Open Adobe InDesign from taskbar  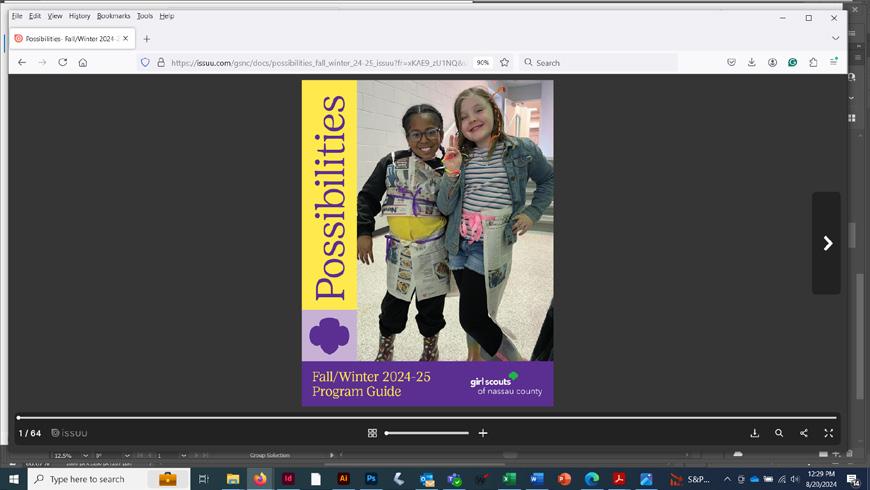tap(288, 479)
